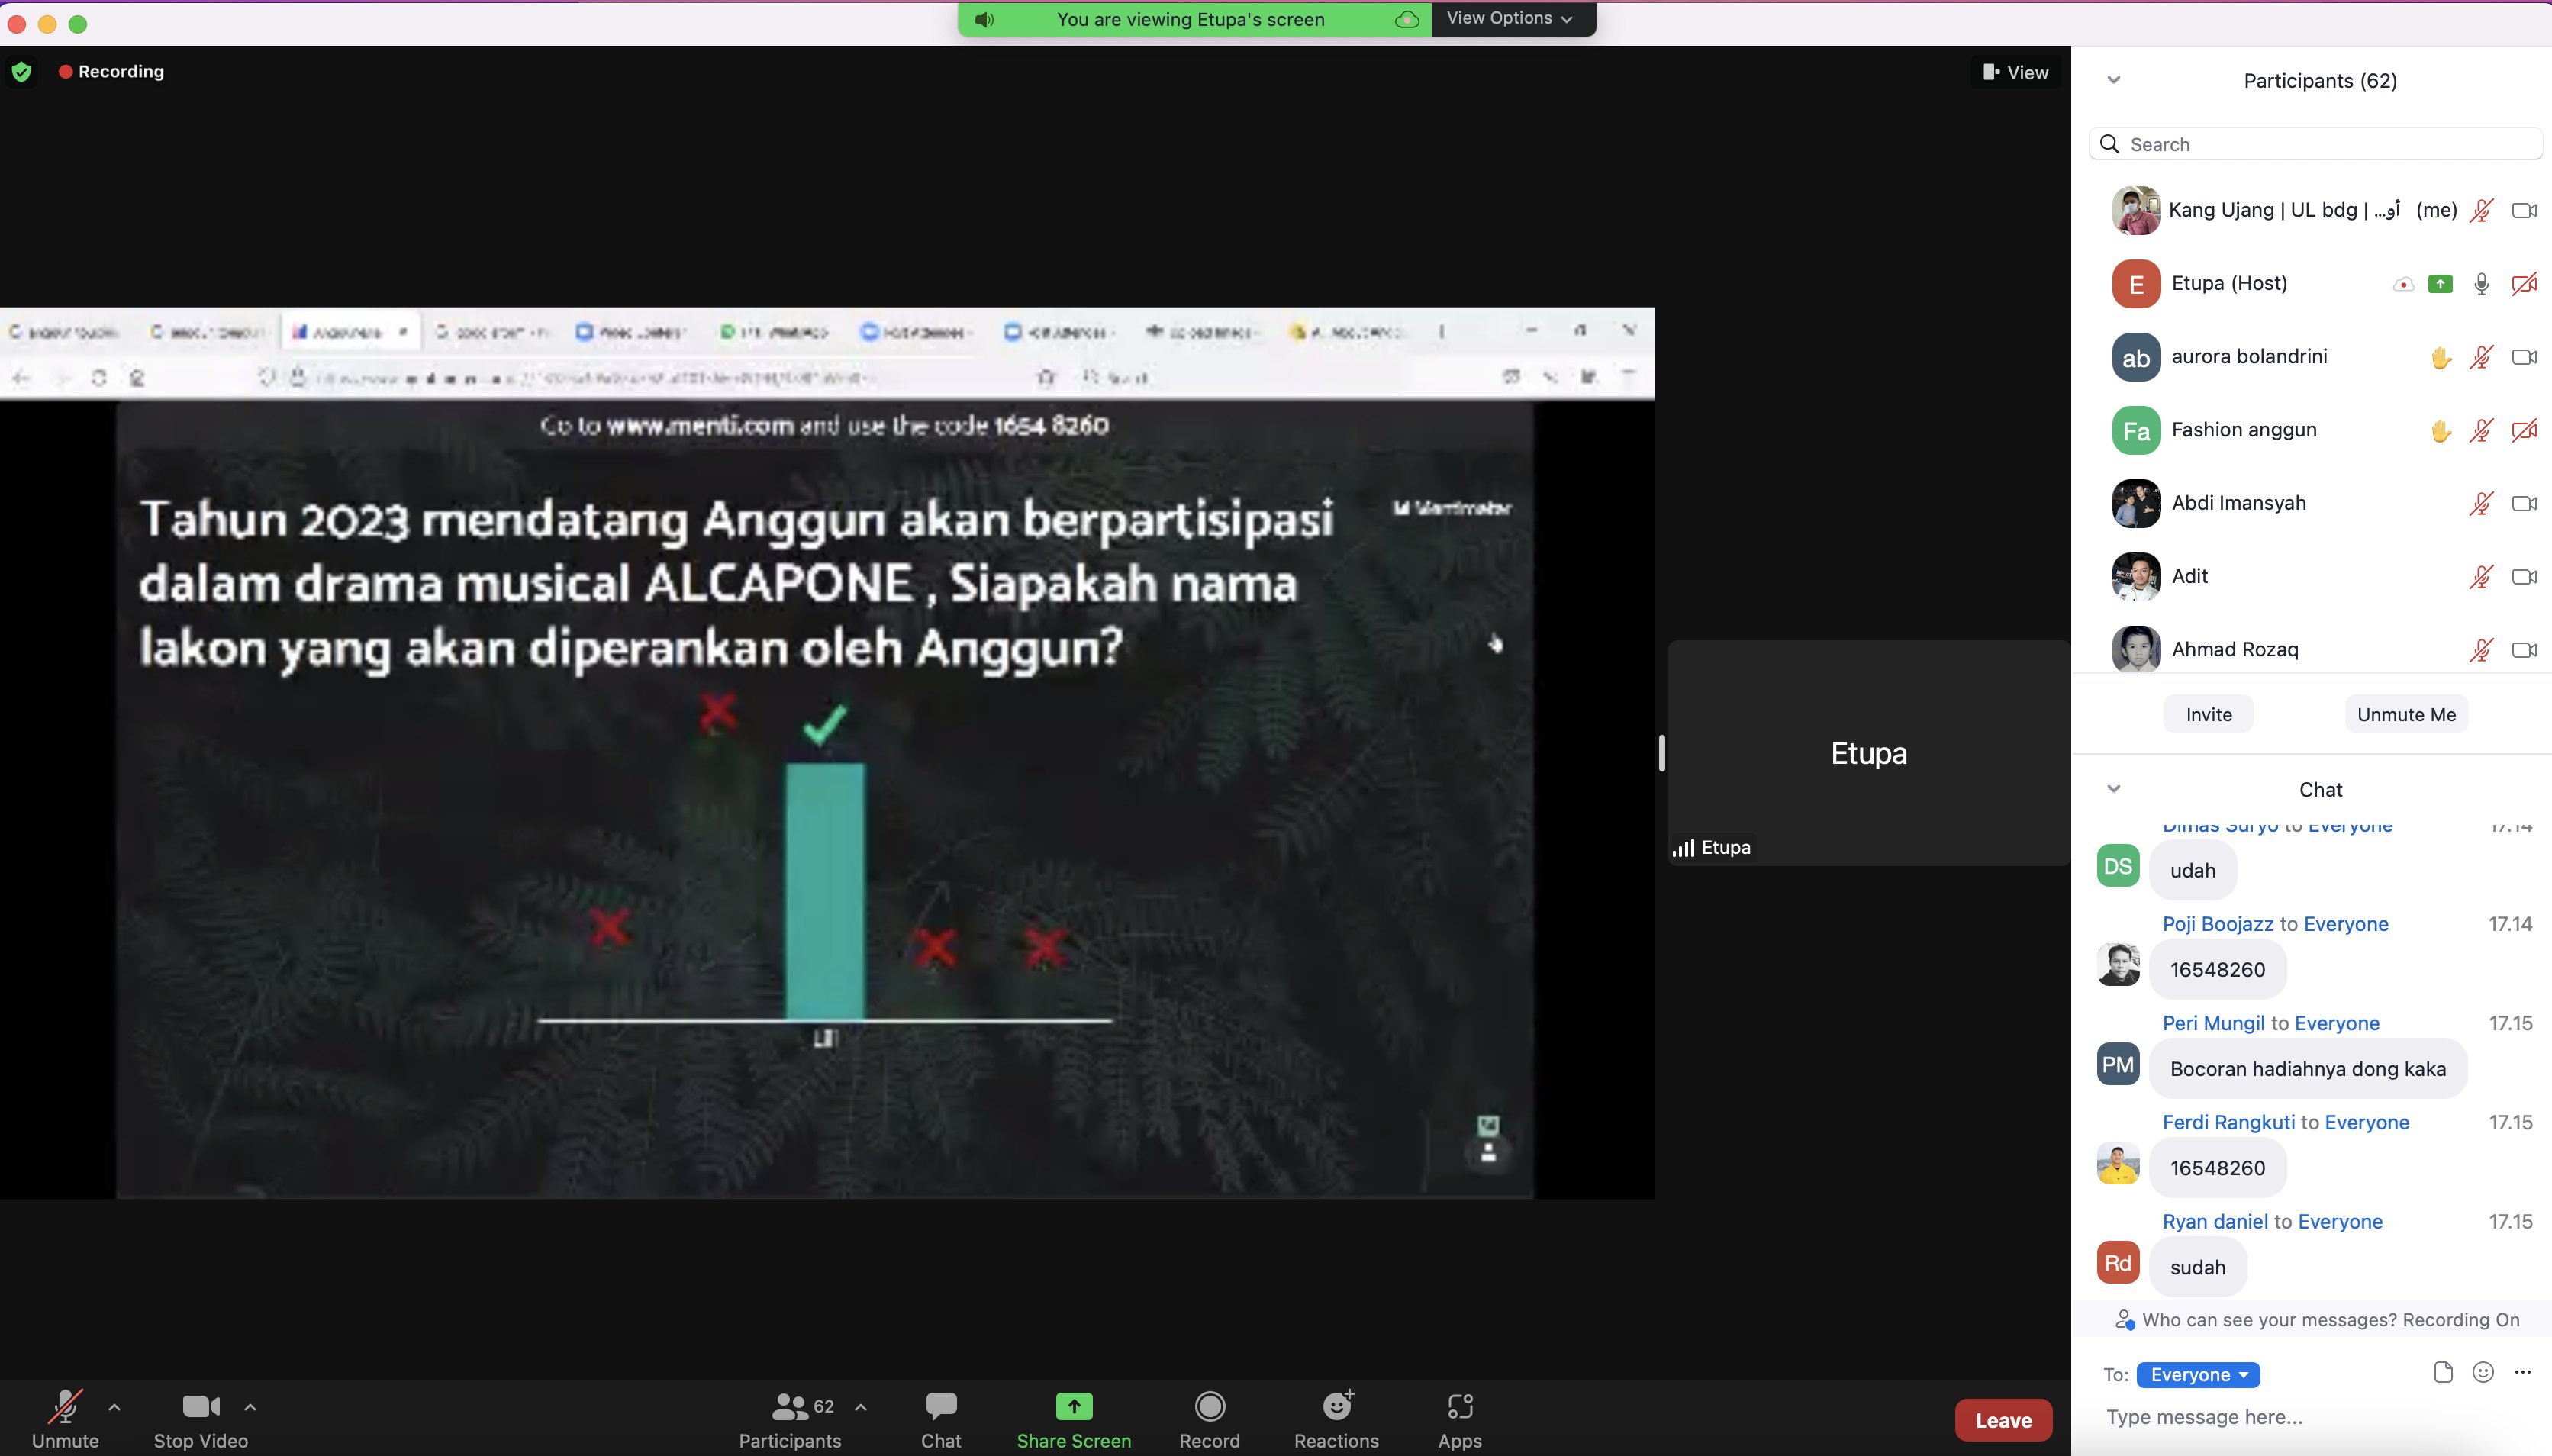2552x1456 pixels.
Task: Click the chat file attachment icon
Action: point(2442,1373)
